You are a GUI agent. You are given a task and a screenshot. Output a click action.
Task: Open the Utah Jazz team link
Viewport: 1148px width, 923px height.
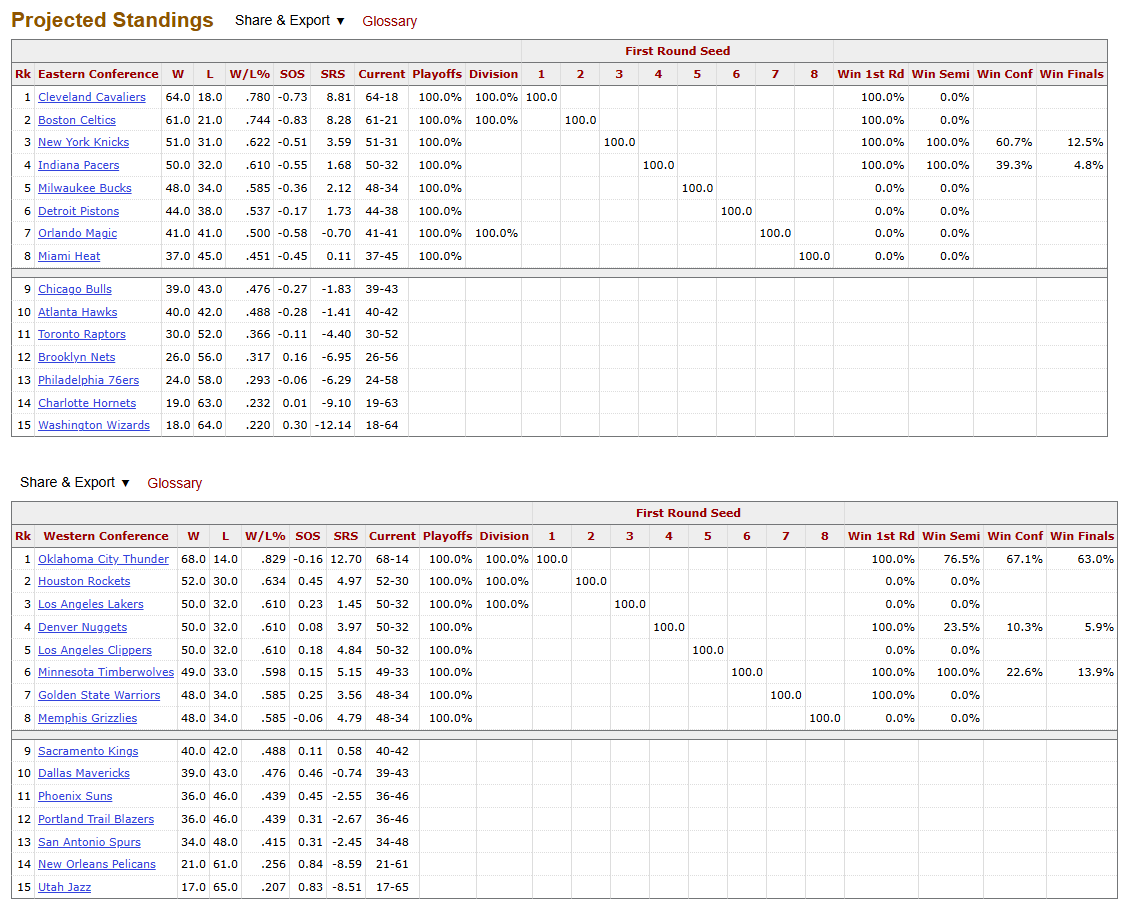(x=64, y=887)
